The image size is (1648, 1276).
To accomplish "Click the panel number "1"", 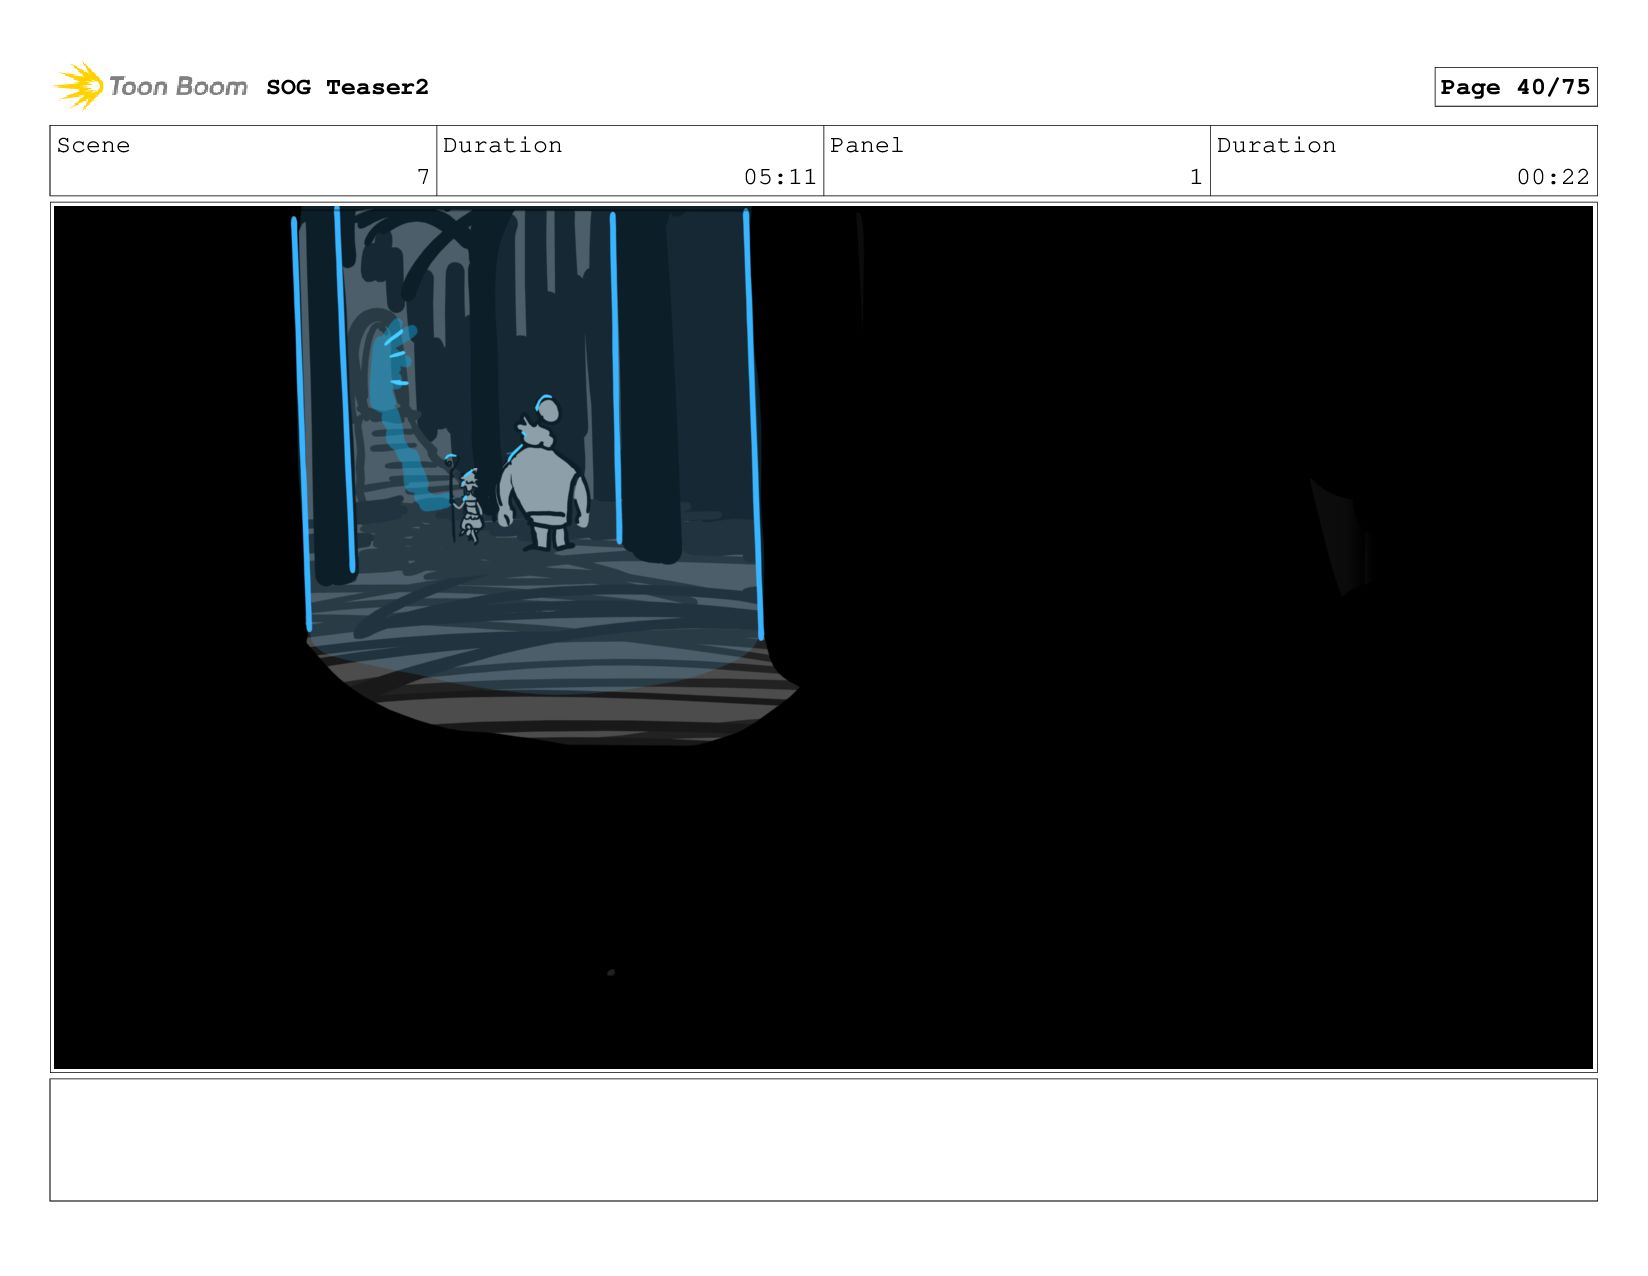I will [1196, 177].
